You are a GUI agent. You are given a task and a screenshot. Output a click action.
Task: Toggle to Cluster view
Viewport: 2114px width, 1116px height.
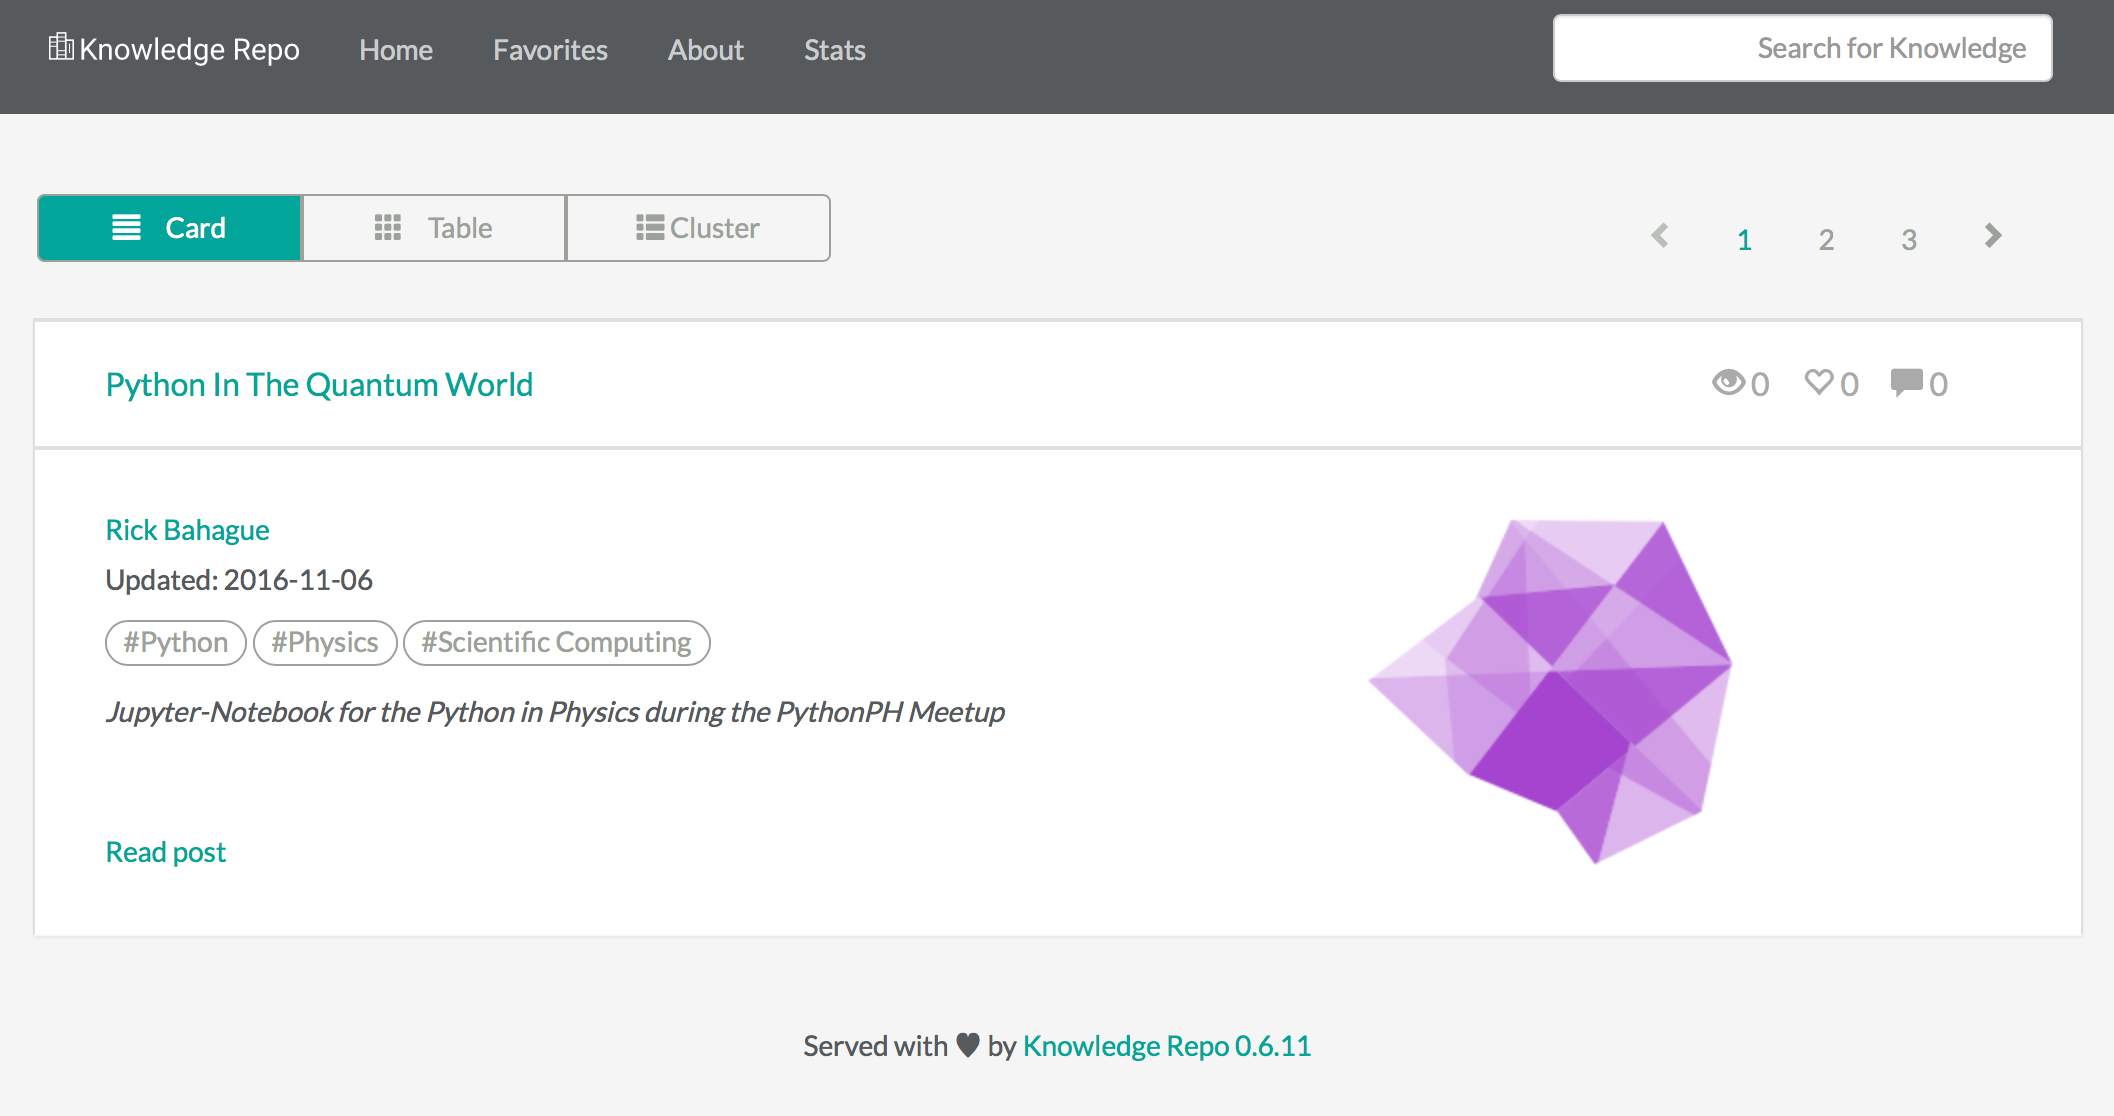[x=698, y=227]
